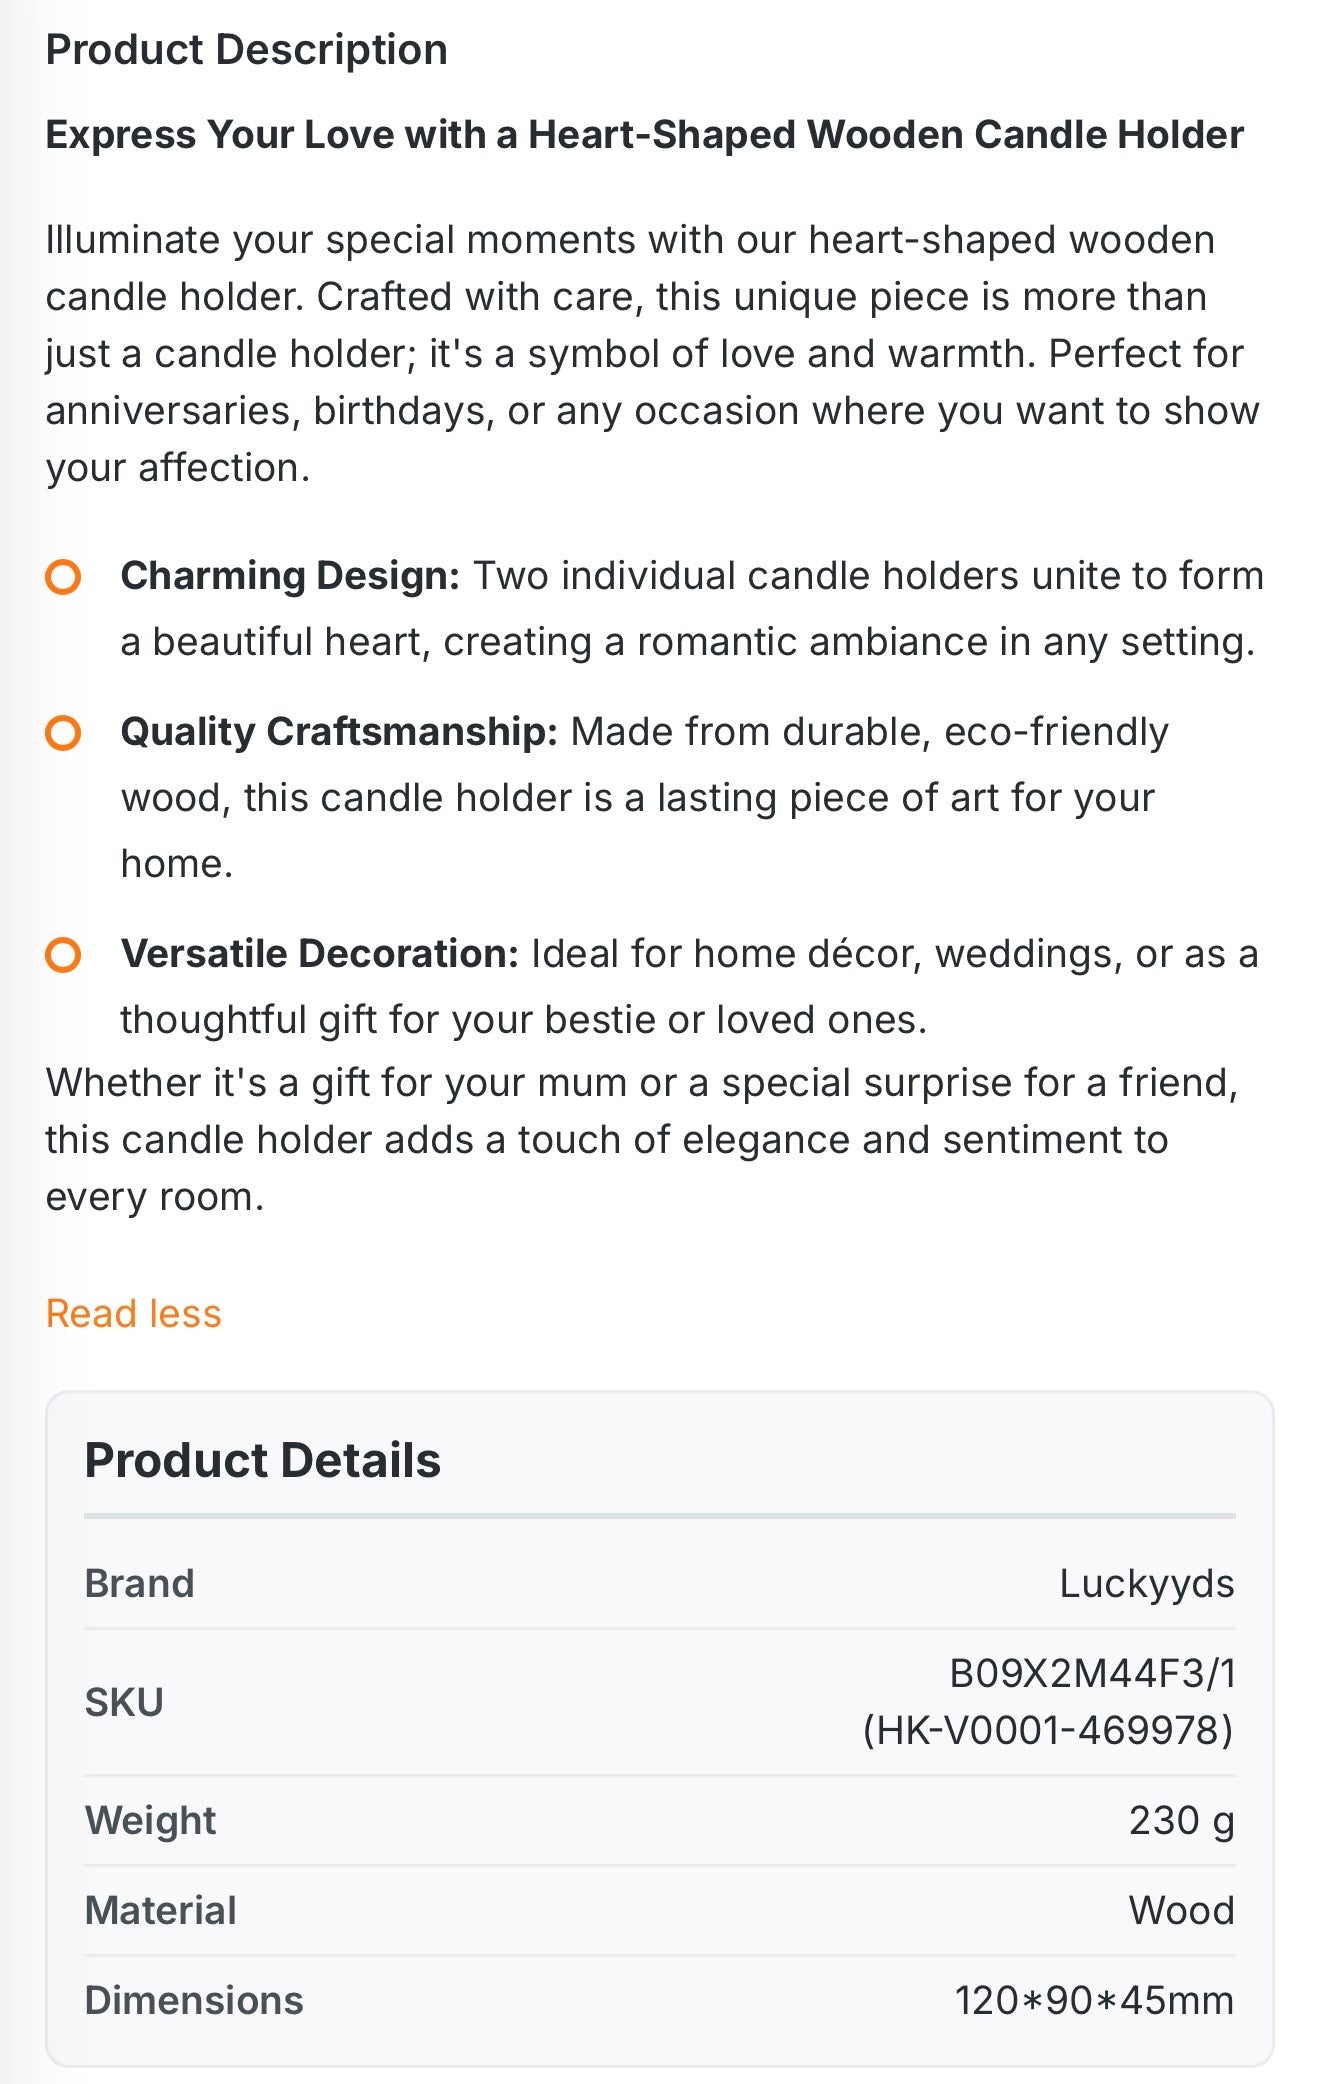The width and height of the screenshot is (1320, 2084).
Task: Click the Product Description heading
Action: pos(246,50)
